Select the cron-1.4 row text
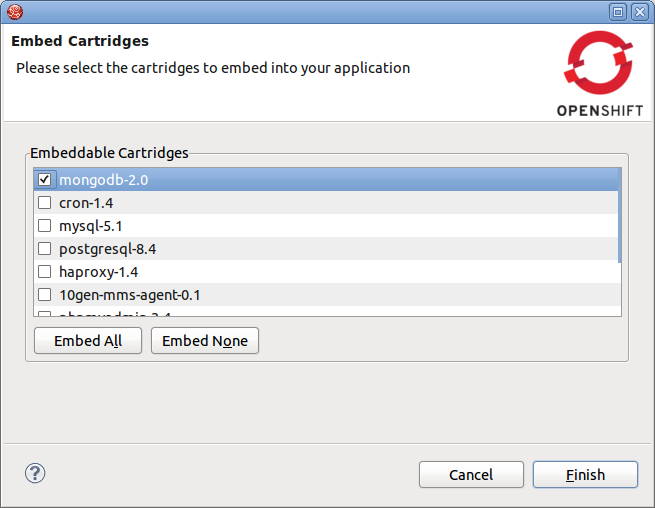Viewport: 655px width, 508px height. (x=86, y=203)
